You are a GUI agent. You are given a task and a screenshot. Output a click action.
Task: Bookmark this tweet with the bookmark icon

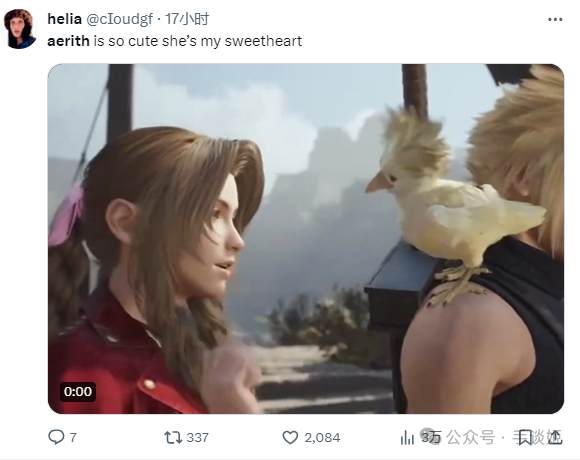[x=525, y=437]
